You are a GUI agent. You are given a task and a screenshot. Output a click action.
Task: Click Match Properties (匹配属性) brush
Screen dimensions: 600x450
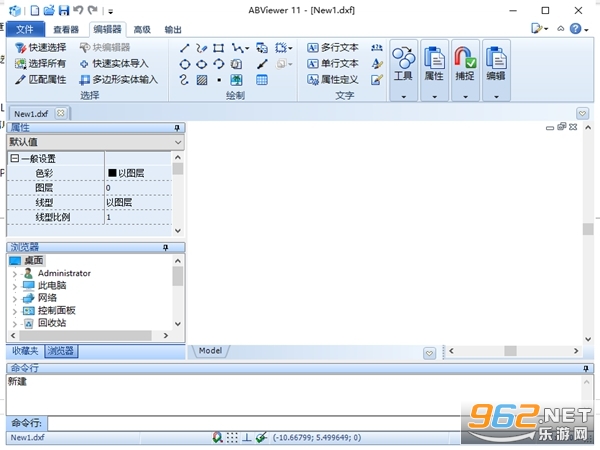pos(41,80)
